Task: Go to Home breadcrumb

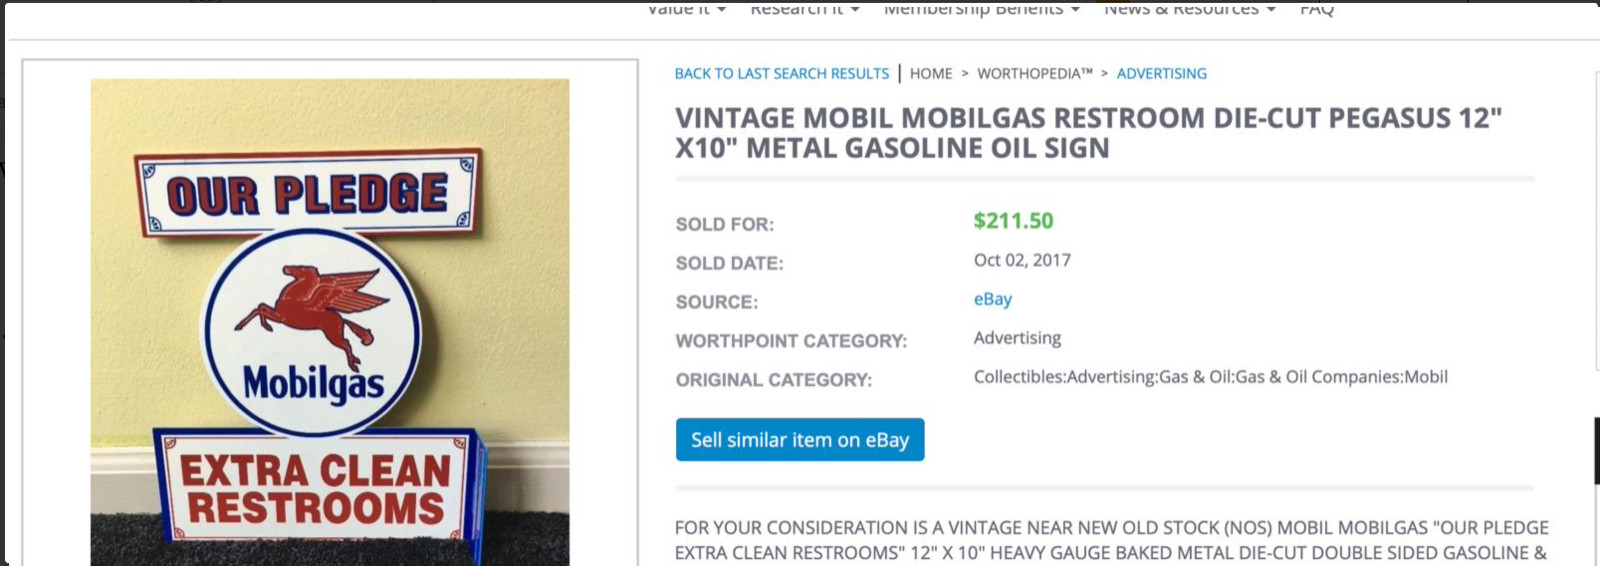Action: [931, 74]
